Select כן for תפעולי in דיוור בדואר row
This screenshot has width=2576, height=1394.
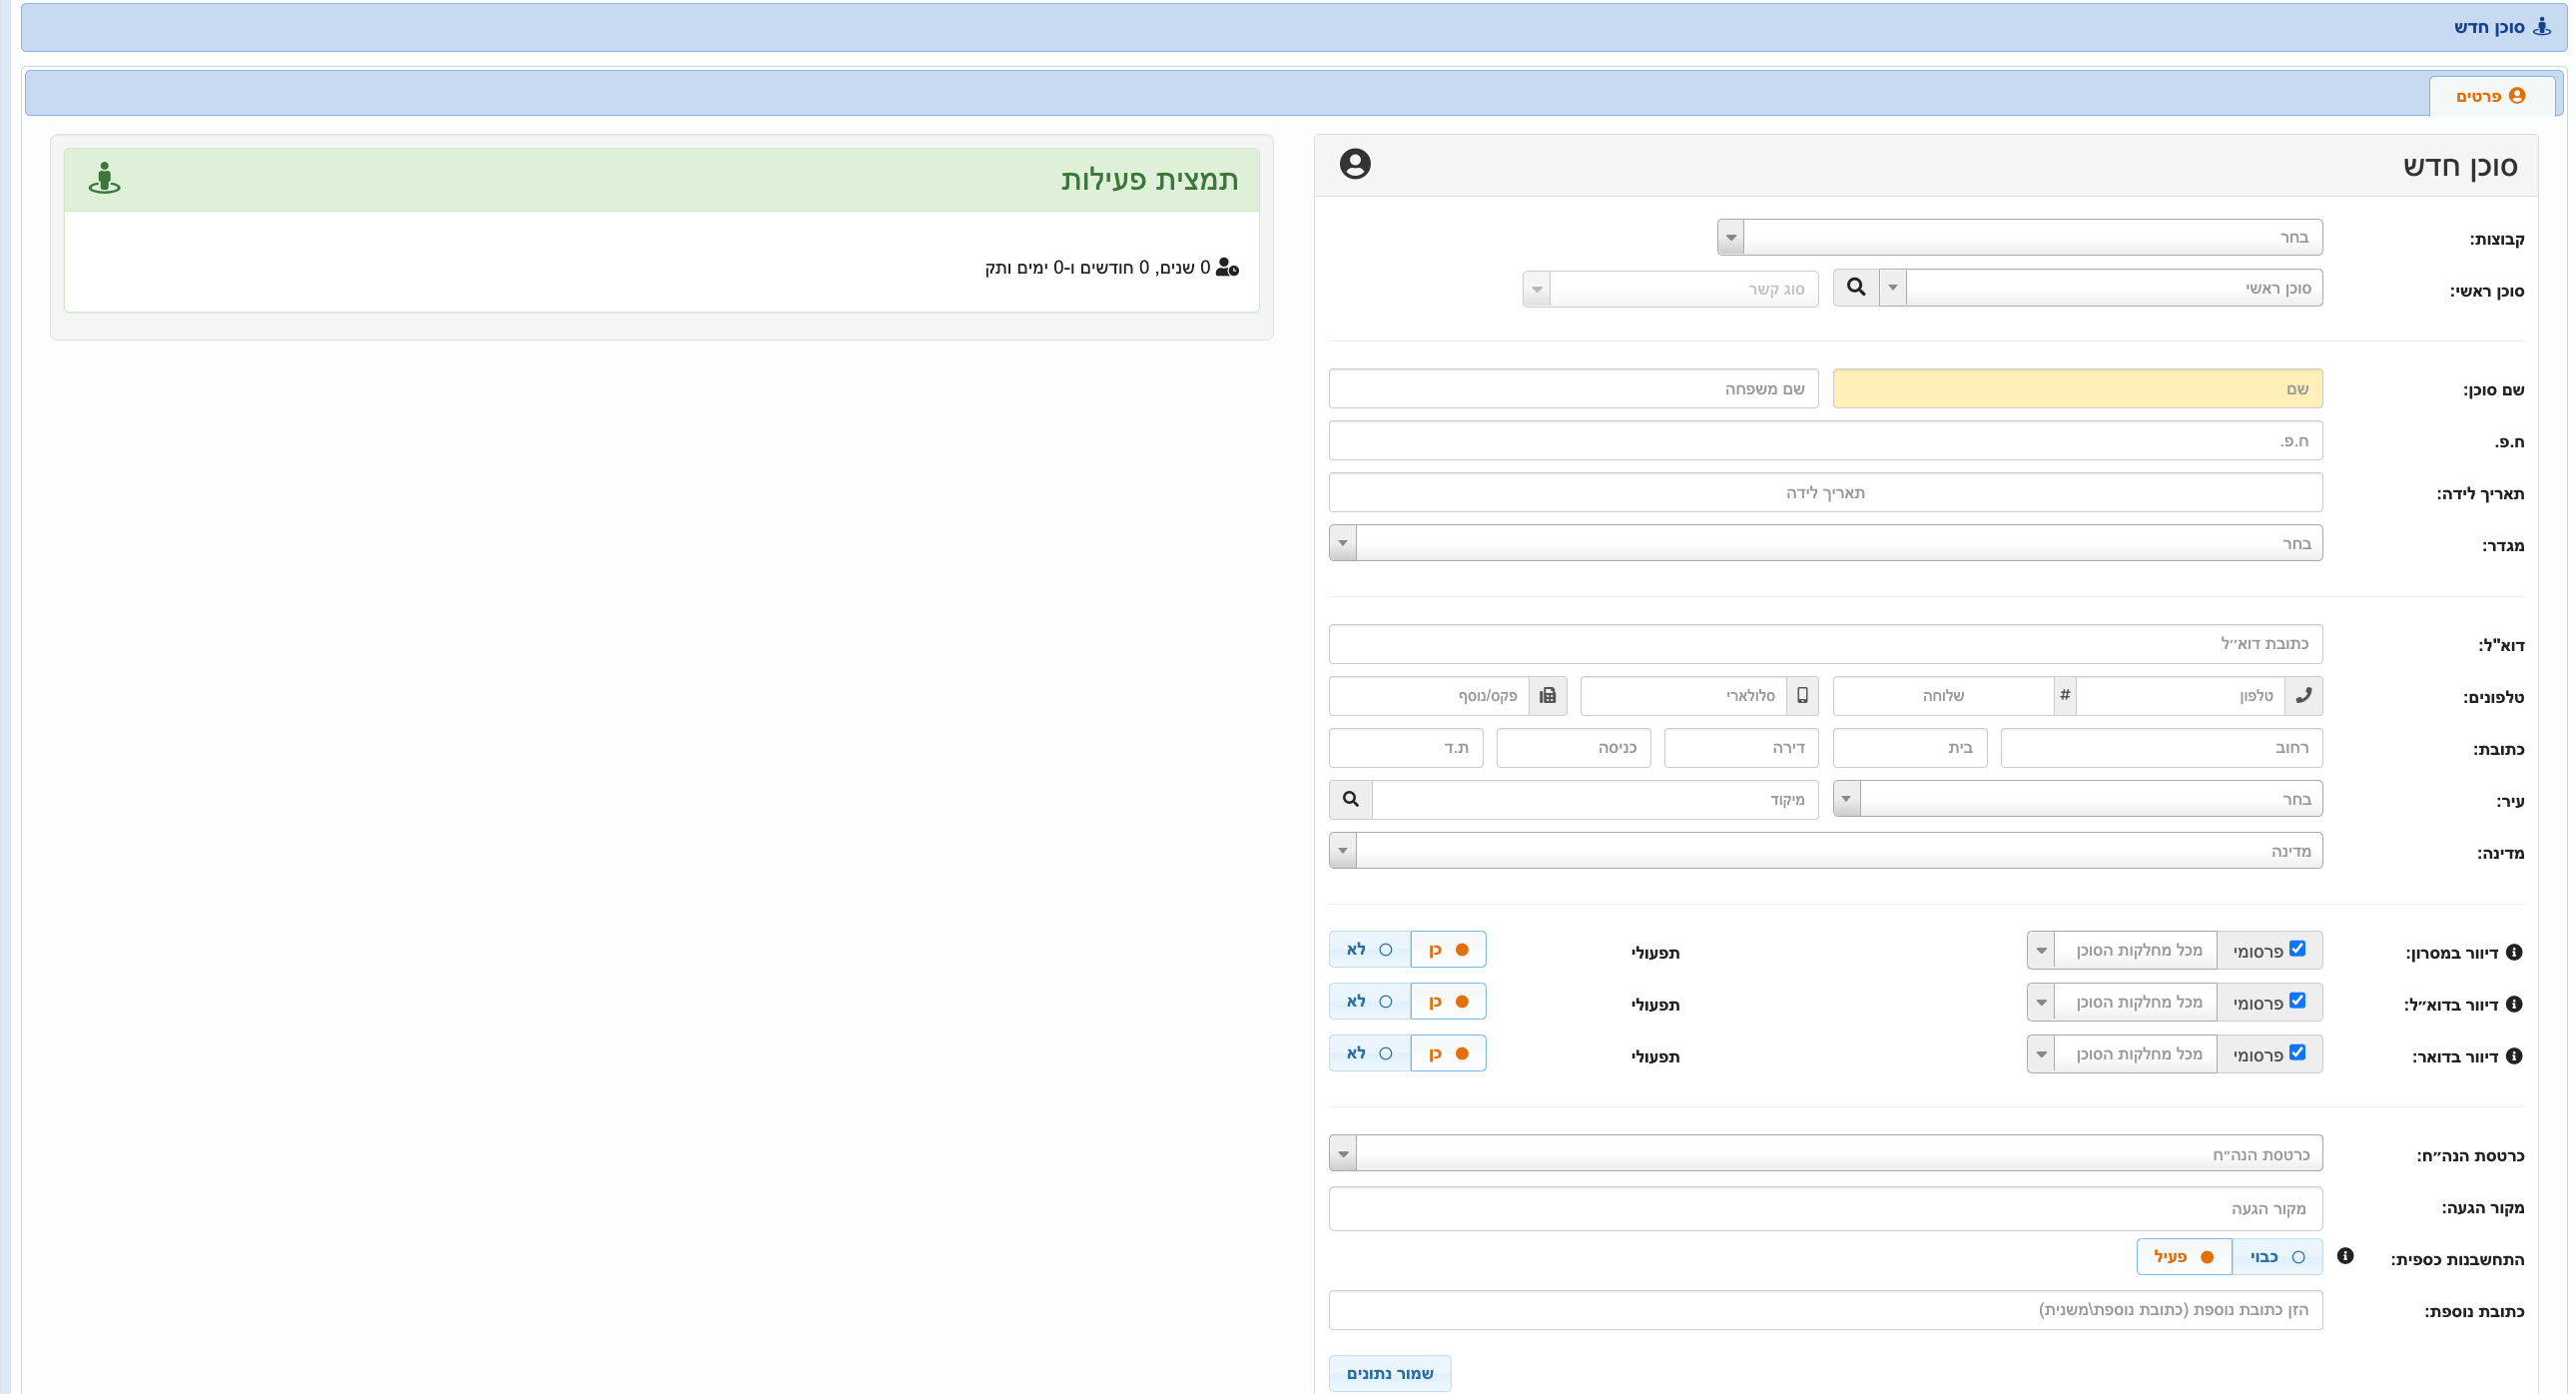[1448, 1054]
